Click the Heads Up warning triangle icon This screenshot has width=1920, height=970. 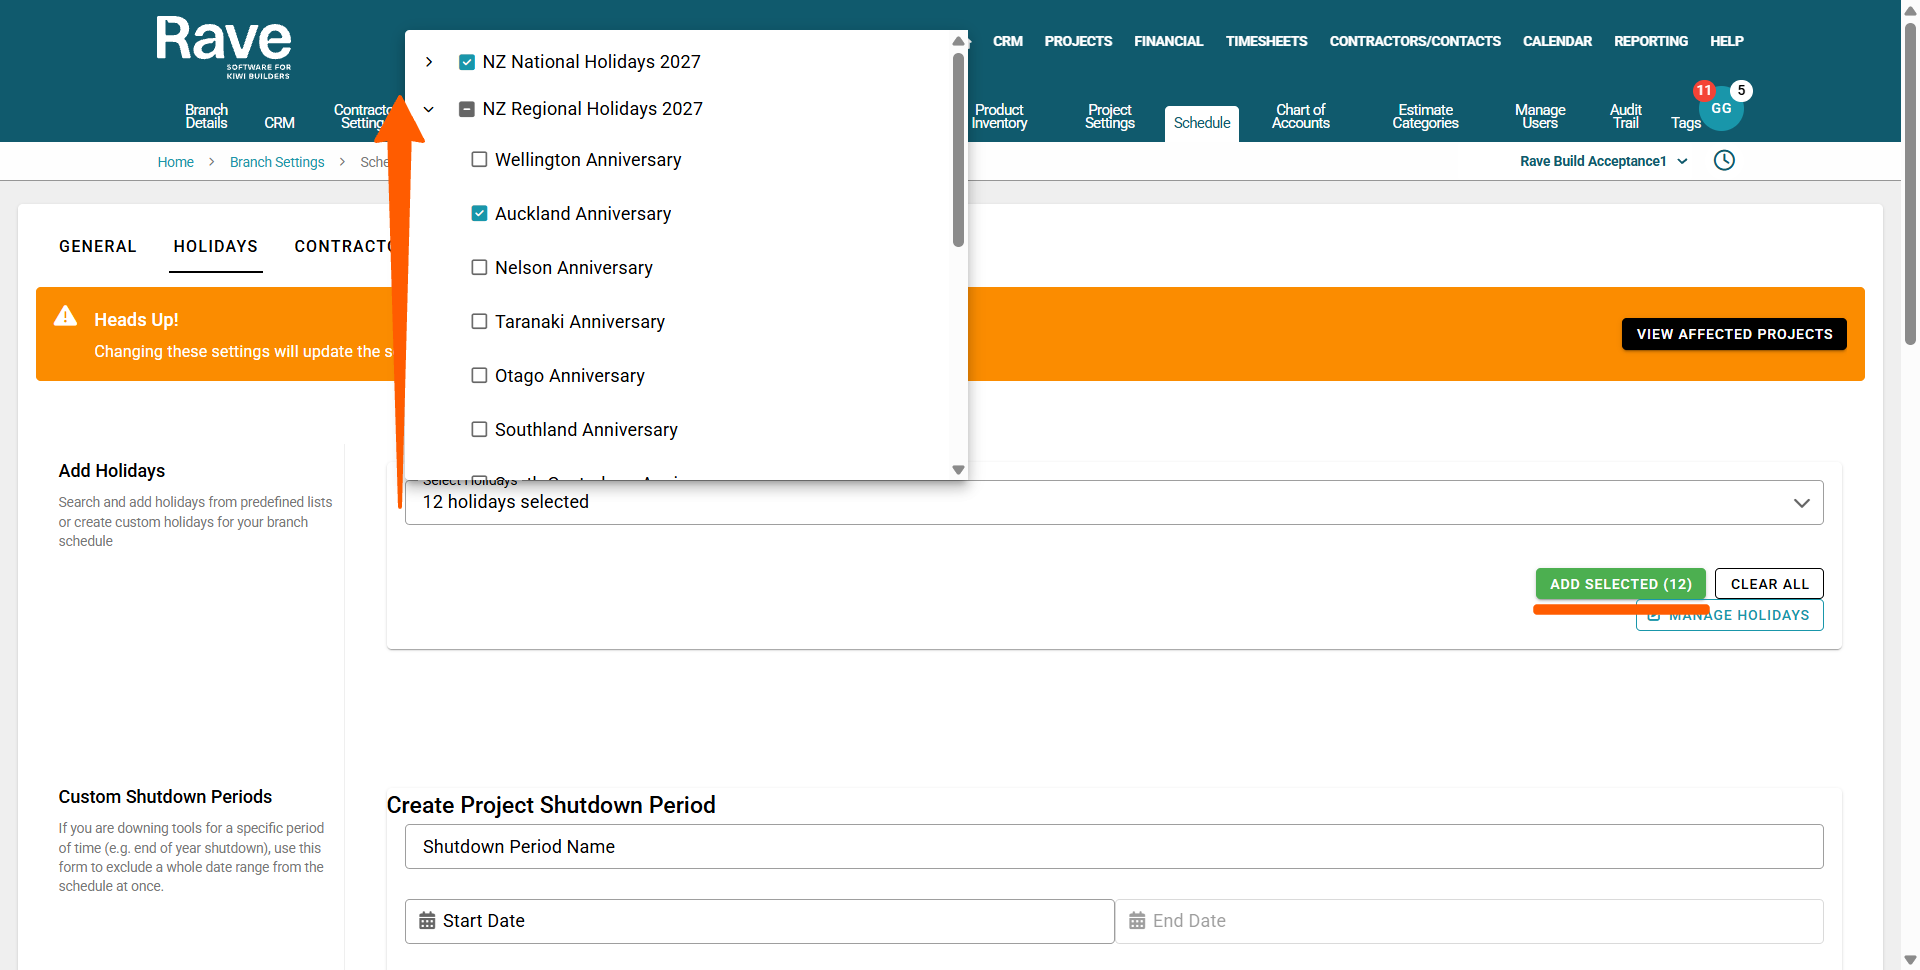[66, 317]
